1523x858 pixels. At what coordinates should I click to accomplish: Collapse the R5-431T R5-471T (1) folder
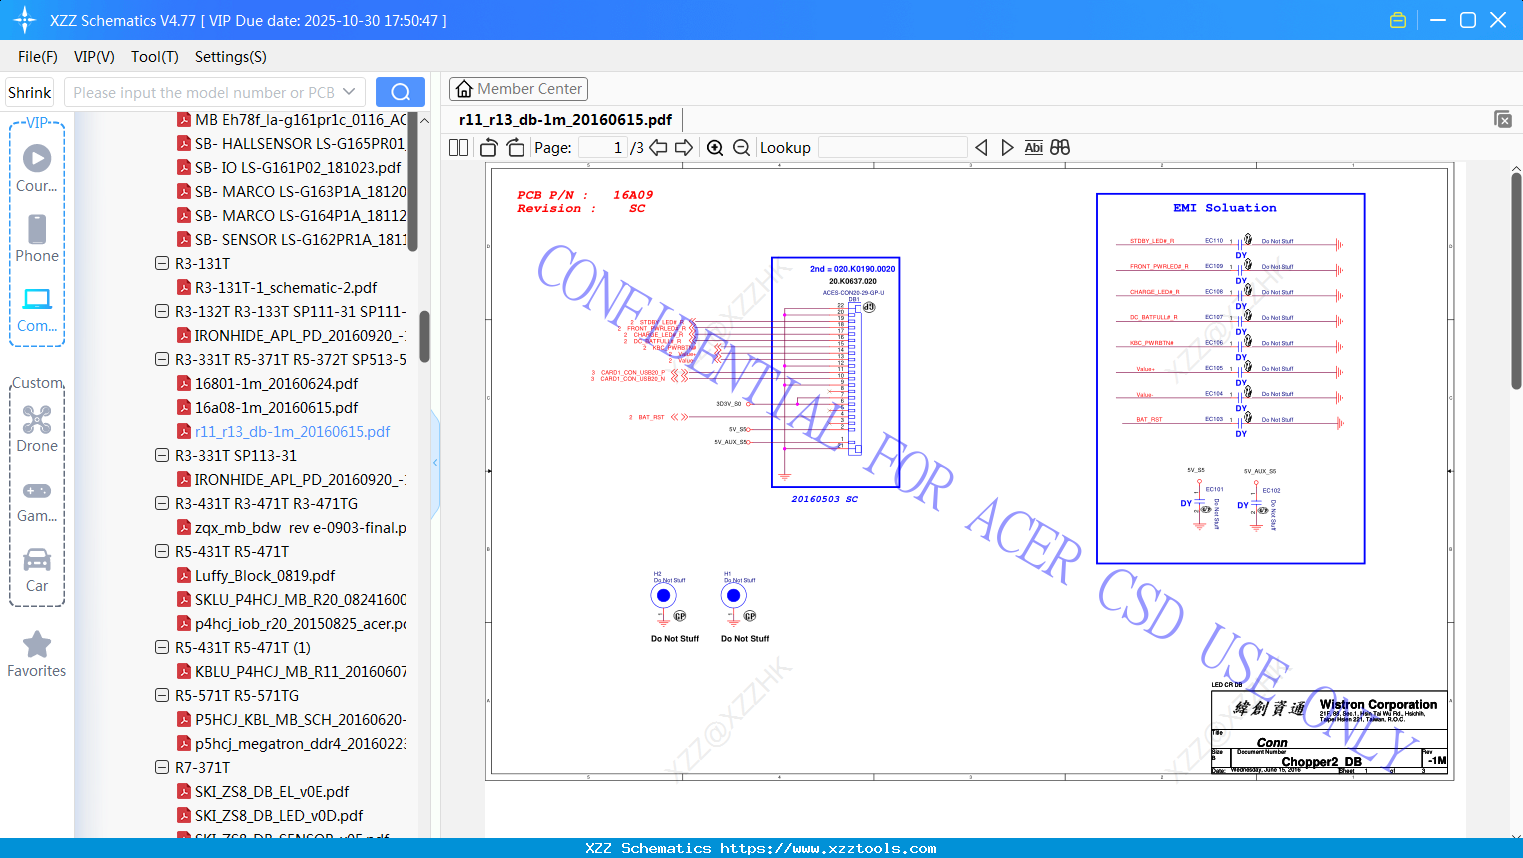click(162, 647)
